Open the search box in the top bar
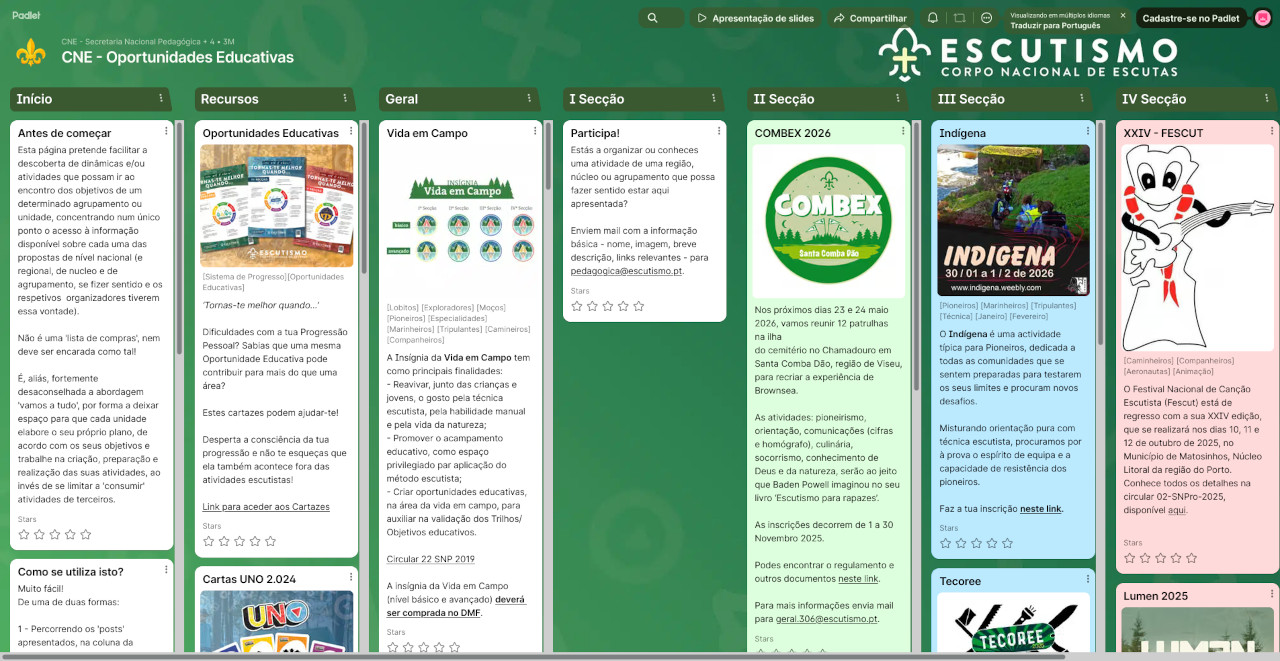 pos(662,18)
